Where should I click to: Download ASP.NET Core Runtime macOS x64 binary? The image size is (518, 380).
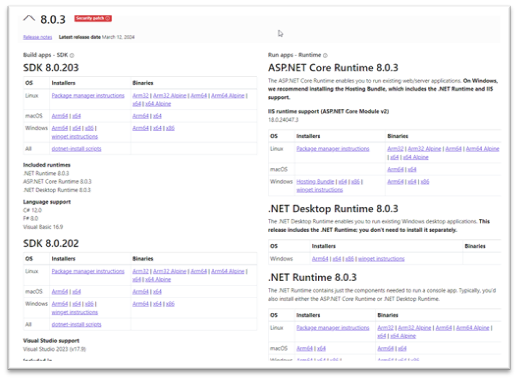pyautogui.click(x=412, y=169)
